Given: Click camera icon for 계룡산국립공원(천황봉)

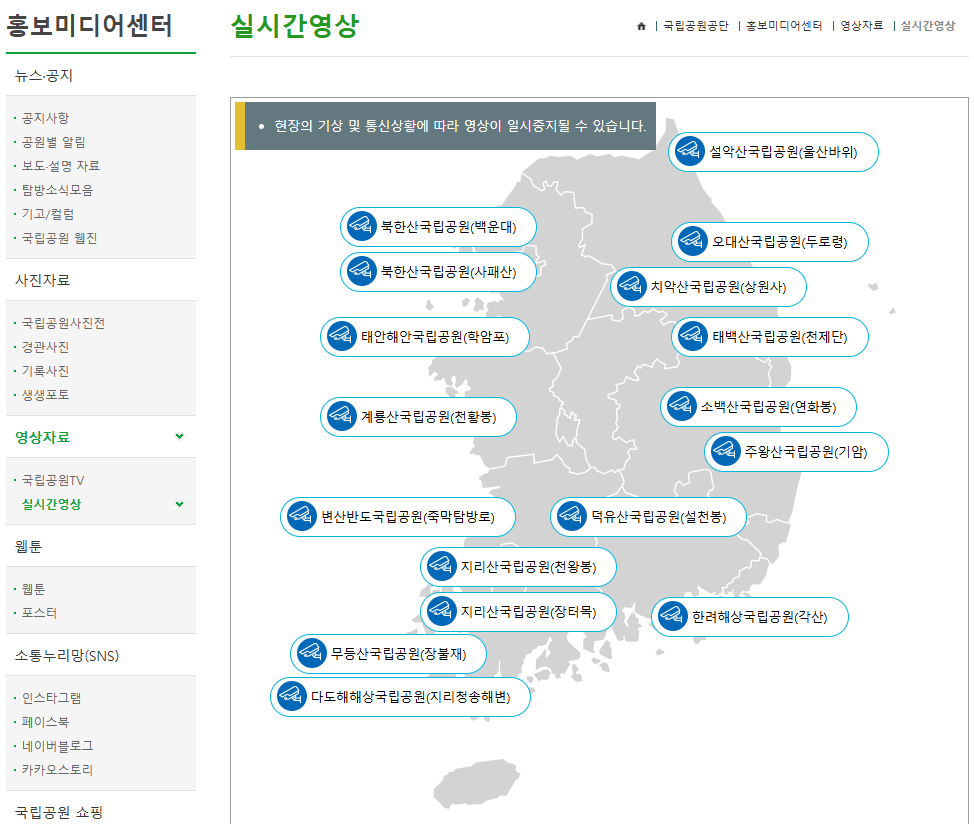Looking at the screenshot, I should pyautogui.click(x=341, y=416).
